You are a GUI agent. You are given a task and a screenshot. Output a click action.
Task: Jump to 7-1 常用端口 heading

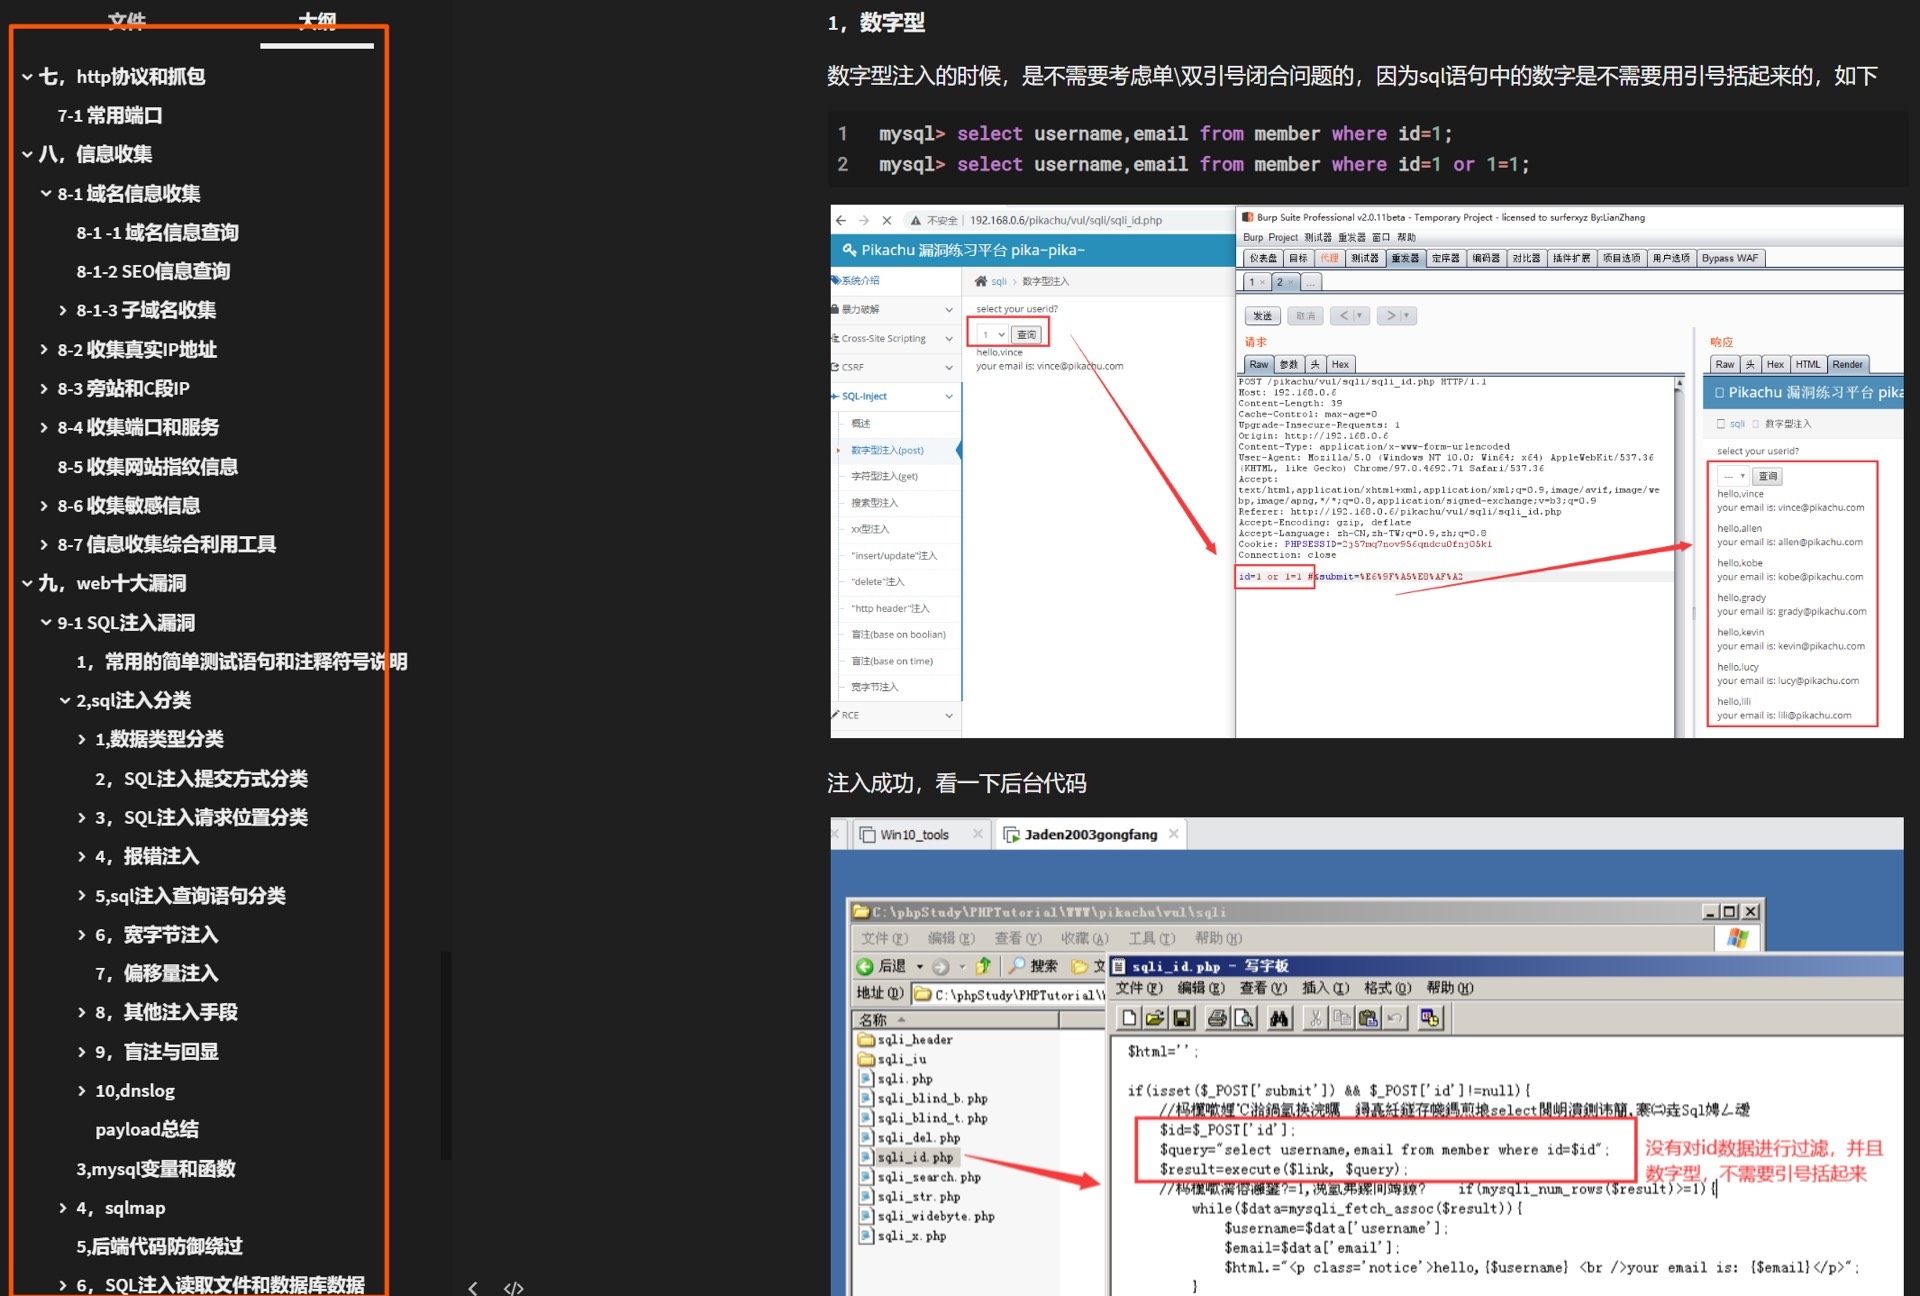coord(110,116)
